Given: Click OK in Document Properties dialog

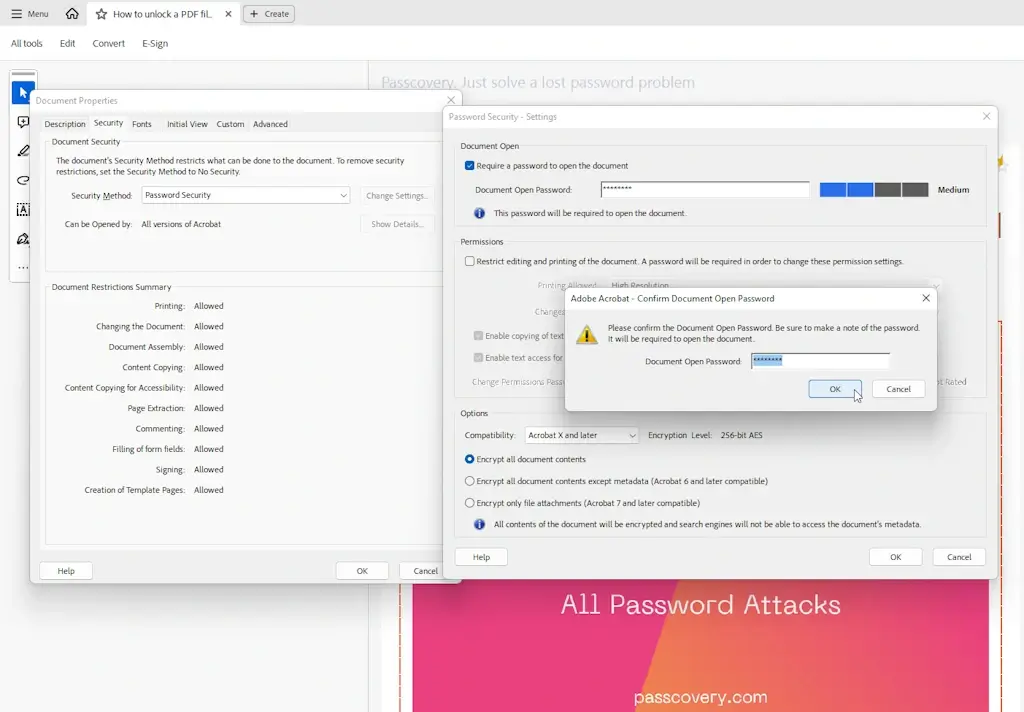Looking at the screenshot, I should (x=362, y=571).
